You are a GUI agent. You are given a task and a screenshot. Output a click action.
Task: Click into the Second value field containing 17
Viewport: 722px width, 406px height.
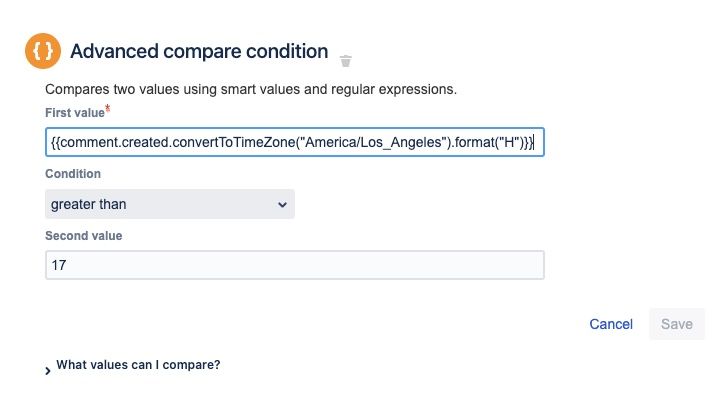(x=294, y=265)
